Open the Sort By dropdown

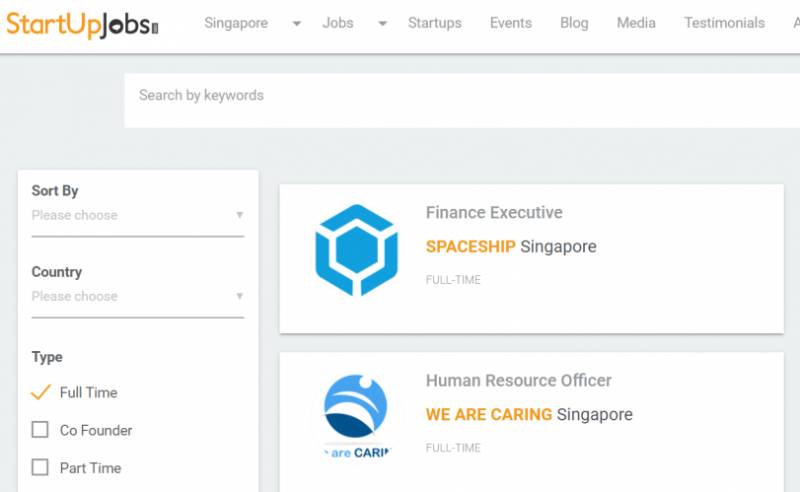point(137,215)
